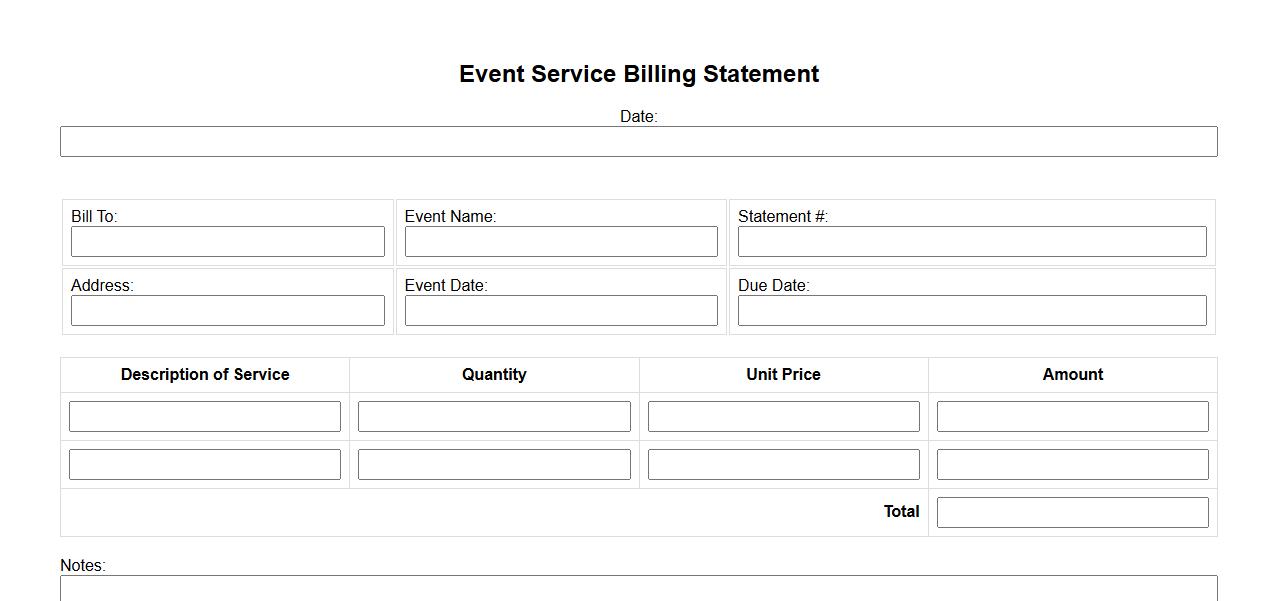Image resolution: width=1278 pixels, height=601 pixels.
Task: Focus the Address input field
Action: click(227, 311)
